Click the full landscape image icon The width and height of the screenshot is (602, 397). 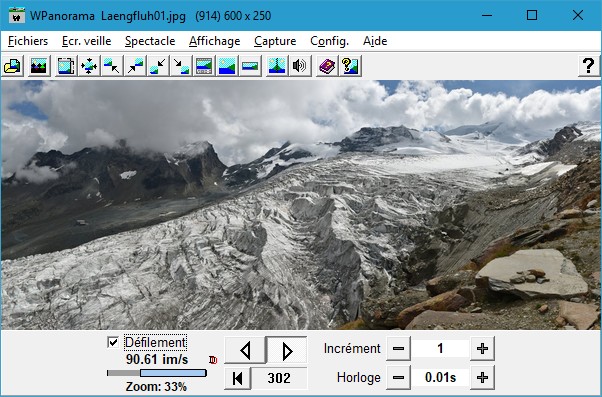coord(227,66)
